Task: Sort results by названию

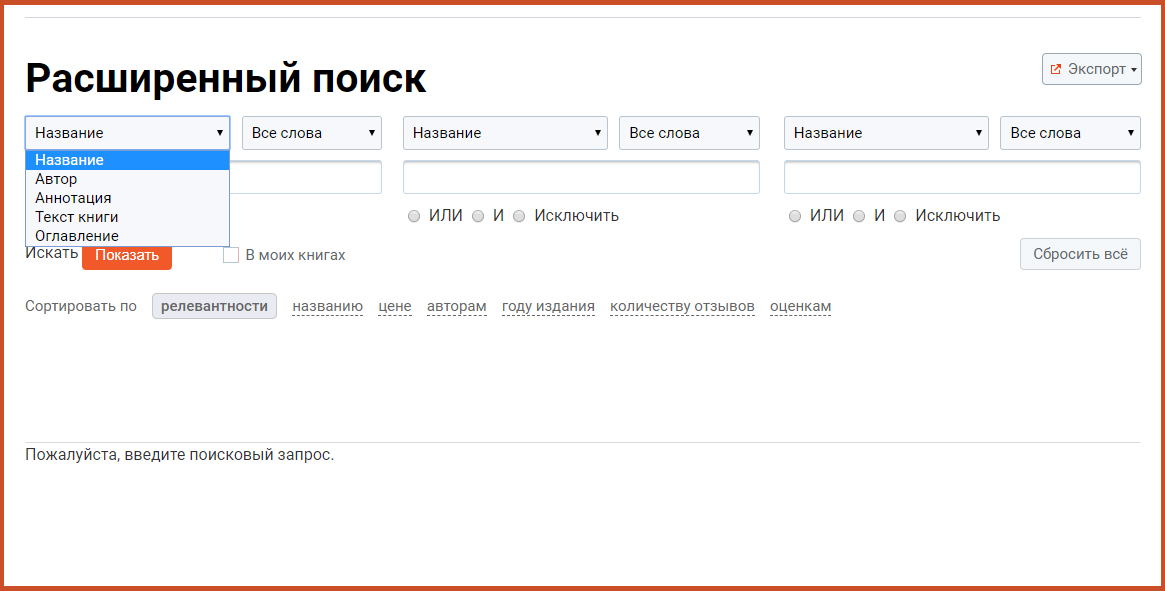Action: click(328, 306)
